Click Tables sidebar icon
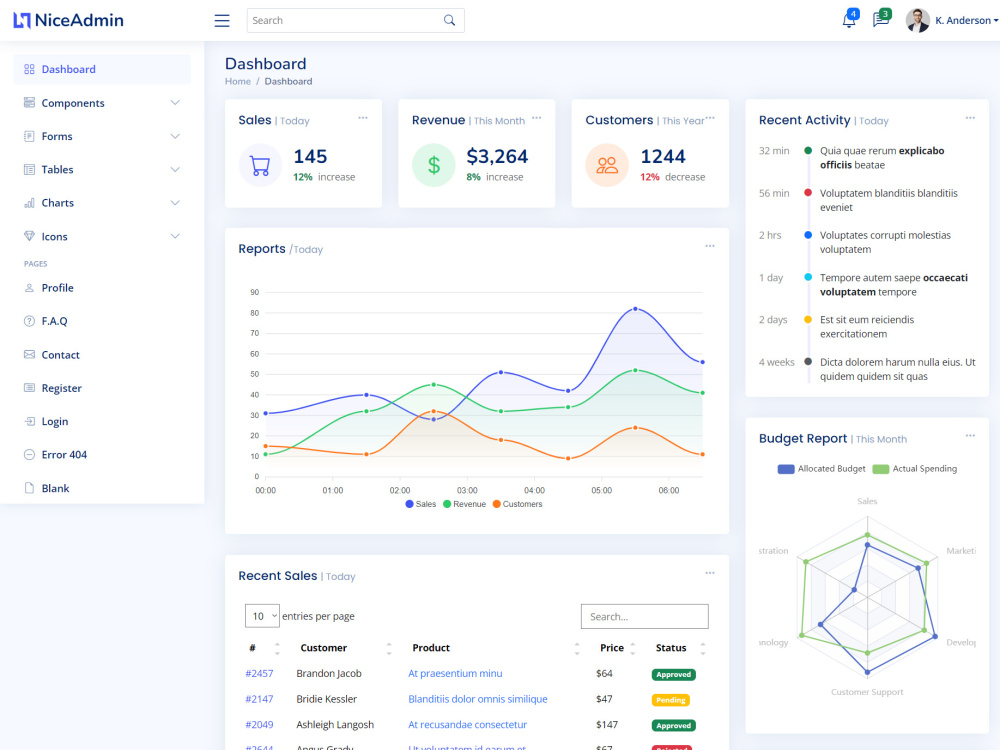This screenshot has height=750, width=1000. 29,169
